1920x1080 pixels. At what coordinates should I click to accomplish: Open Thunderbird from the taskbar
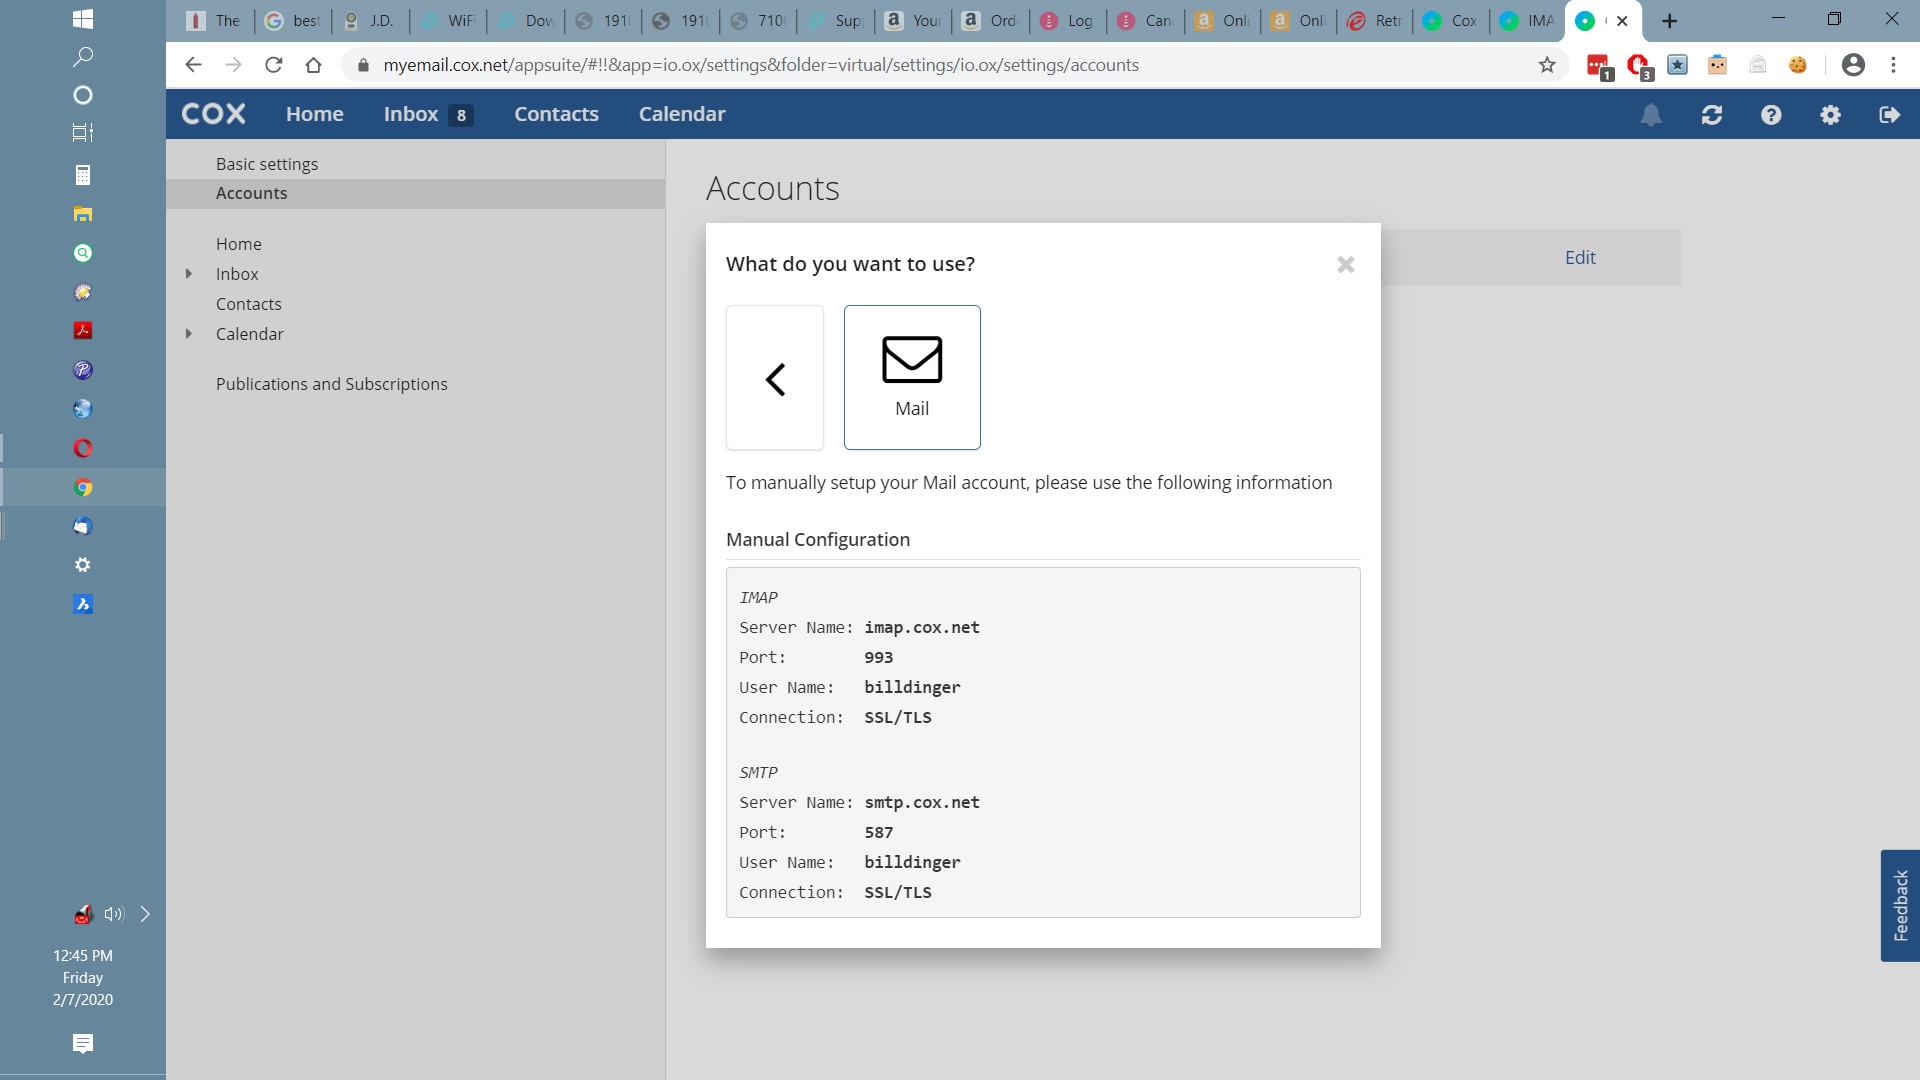(83, 526)
